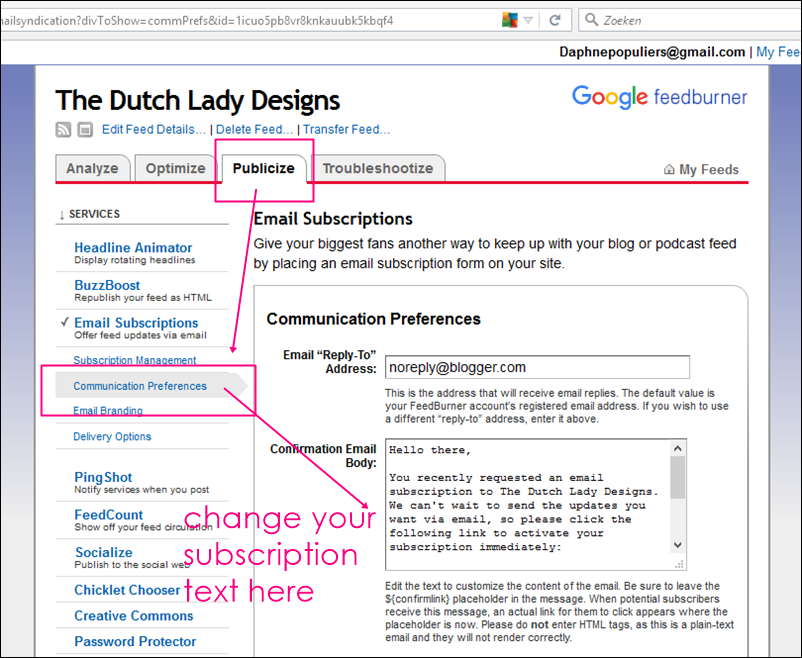This screenshot has height=658, width=802.
Task: Click the browser address bar URL
Action: (197, 21)
